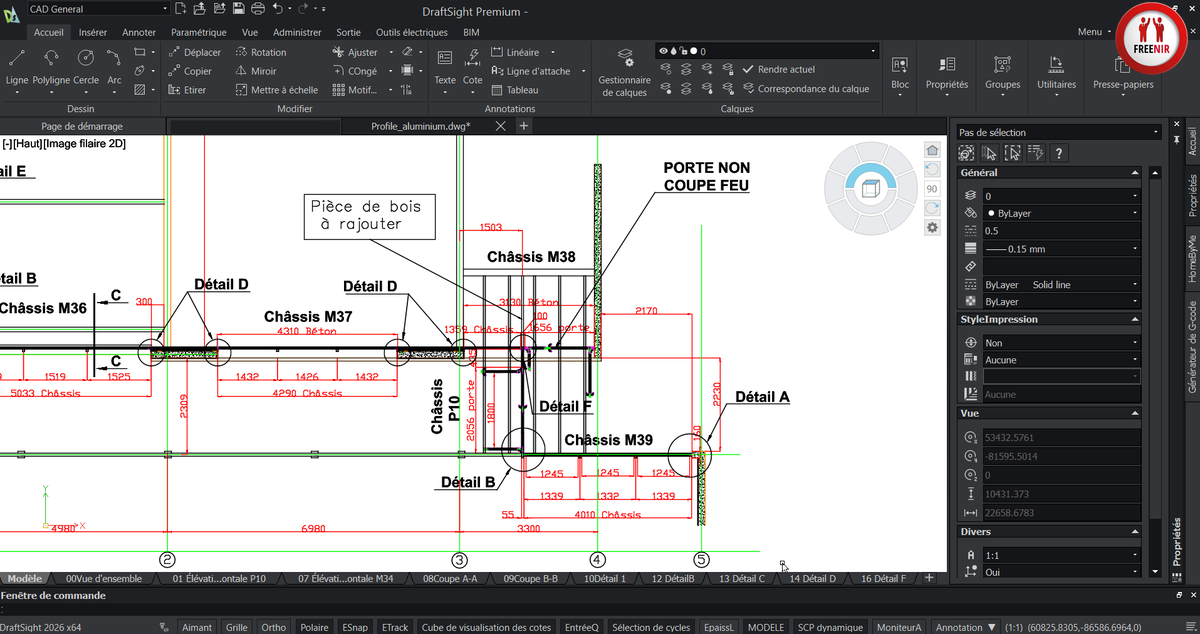Viewport: 1200px width, 634px height.
Task: Click the print icon in quick access toolbar
Action: coord(257,9)
